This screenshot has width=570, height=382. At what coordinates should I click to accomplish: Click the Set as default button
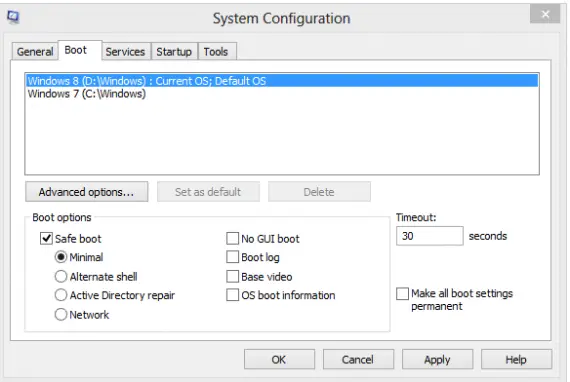208,192
